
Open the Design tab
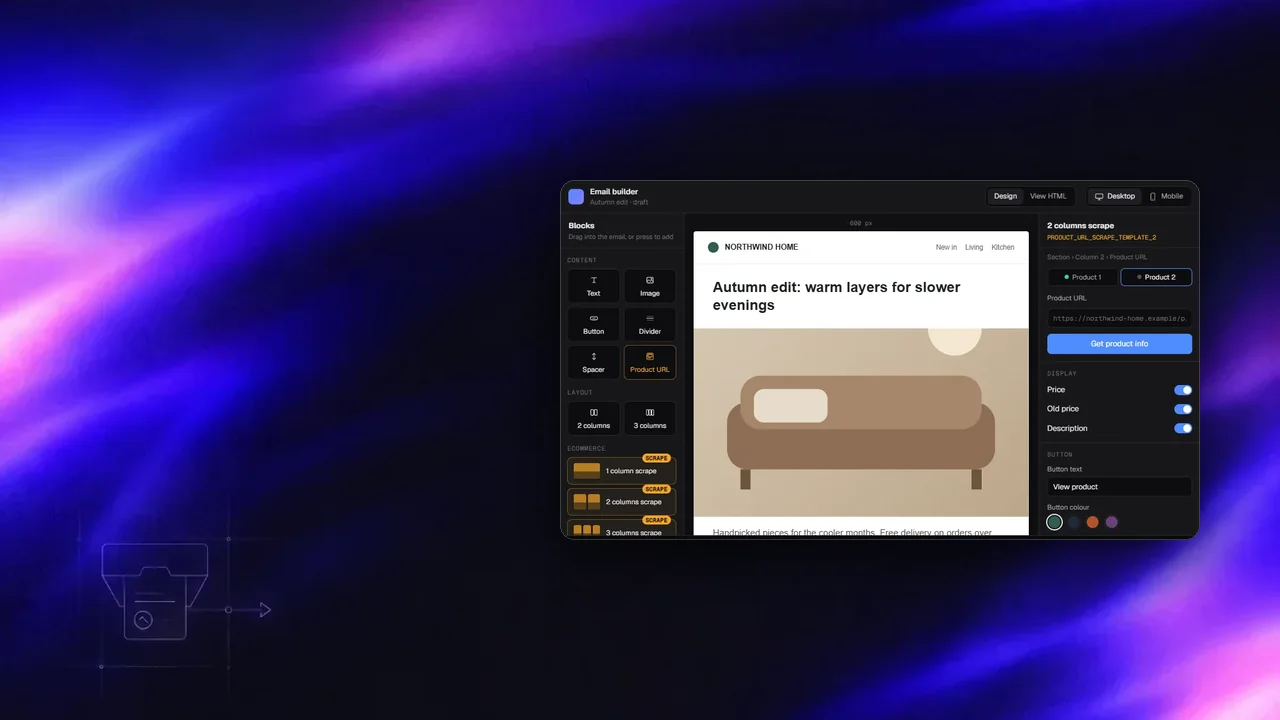(1005, 196)
